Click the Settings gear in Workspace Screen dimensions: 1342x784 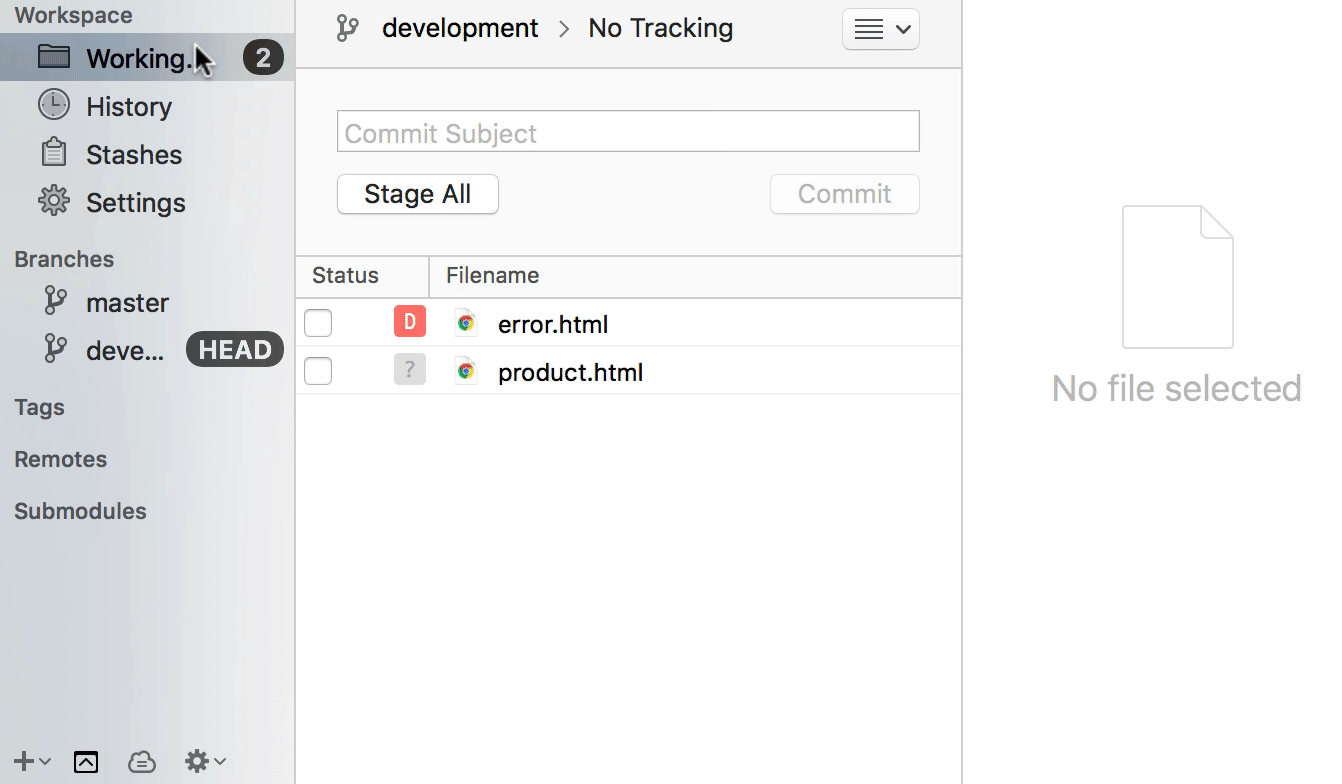(x=54, y=201)
